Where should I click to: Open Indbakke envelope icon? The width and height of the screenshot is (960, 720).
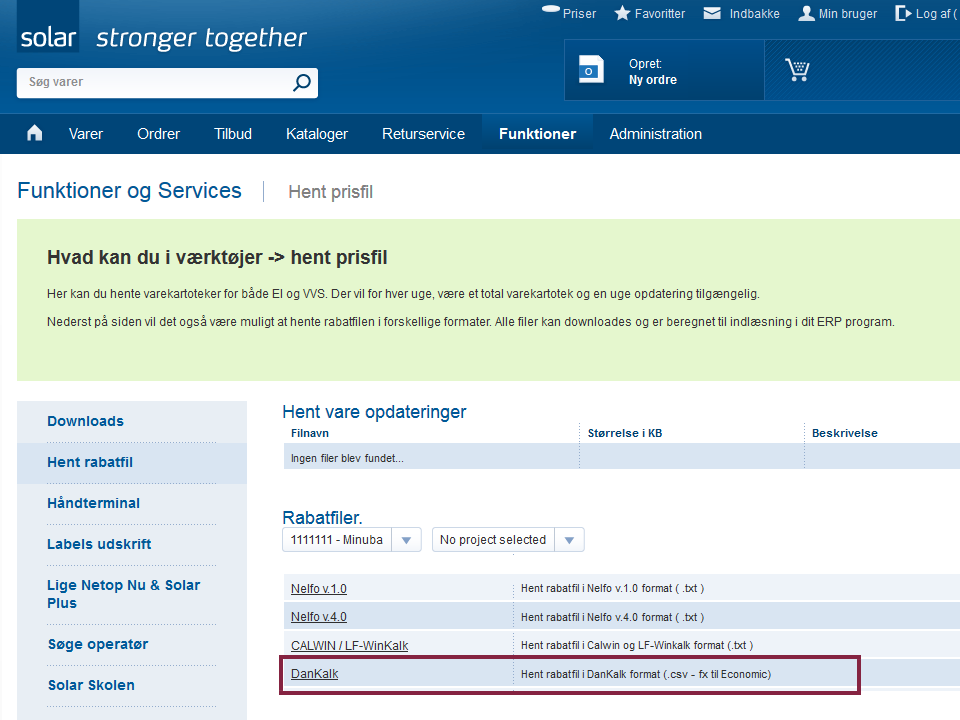[712, 13]
